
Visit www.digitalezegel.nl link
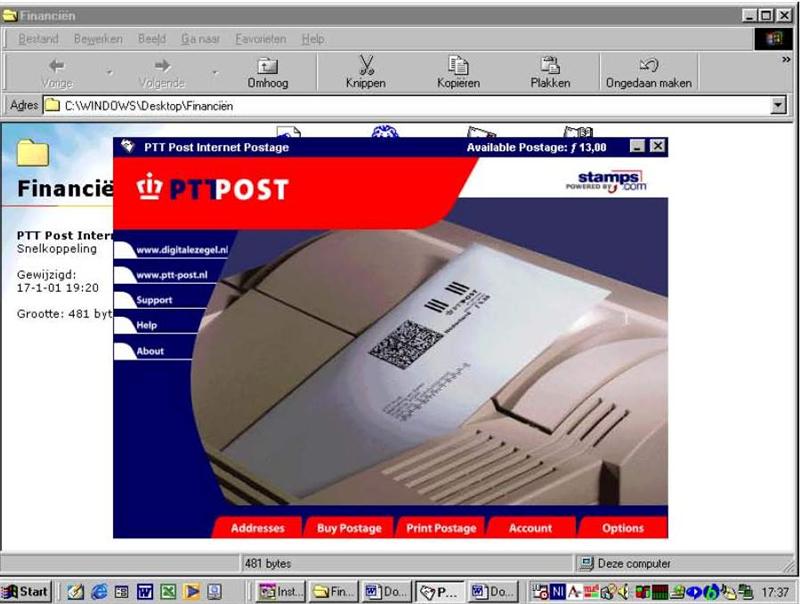click(182, 250)
